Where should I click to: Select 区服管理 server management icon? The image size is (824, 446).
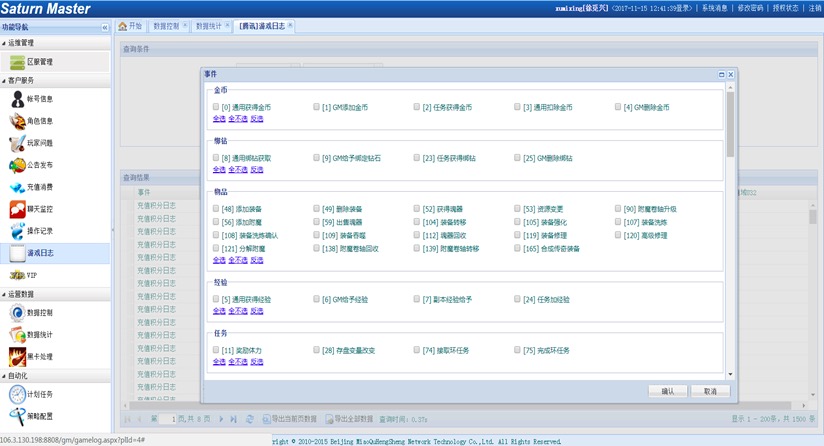[x=18, y=61]
